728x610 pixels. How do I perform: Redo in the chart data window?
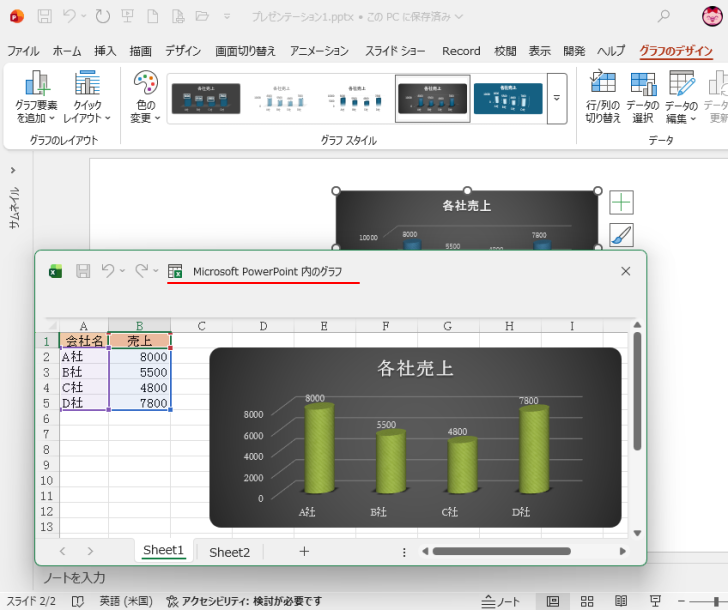pyautogui.click(x=142, y=271)
